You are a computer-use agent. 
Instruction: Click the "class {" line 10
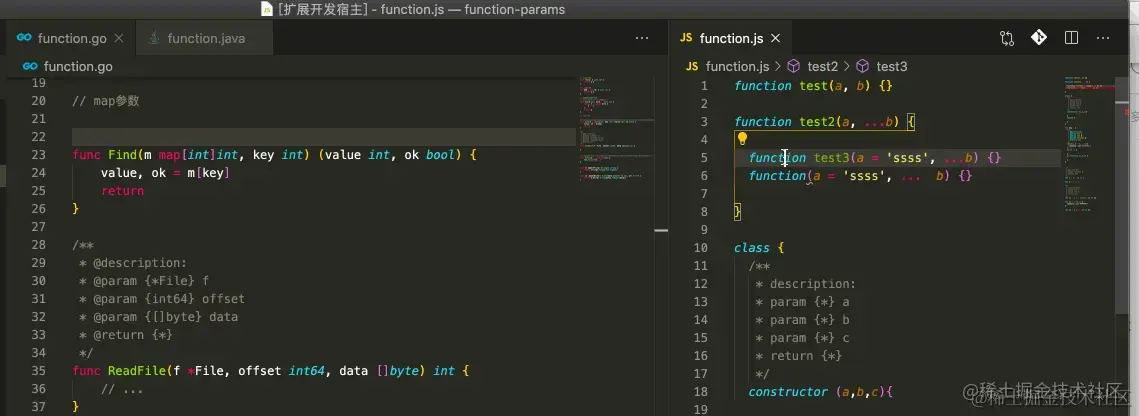pos(759,248)
